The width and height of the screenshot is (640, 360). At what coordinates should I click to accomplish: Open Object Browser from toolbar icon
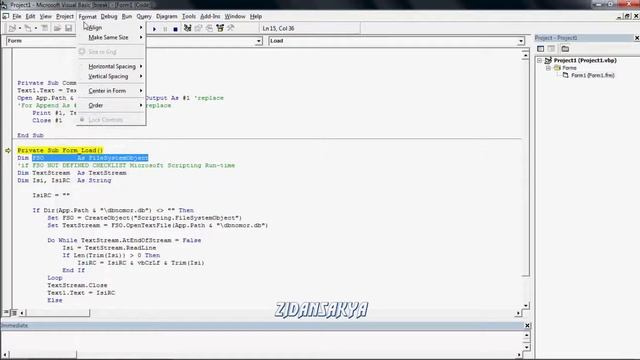pyautogui.click(x=220, y=28)
